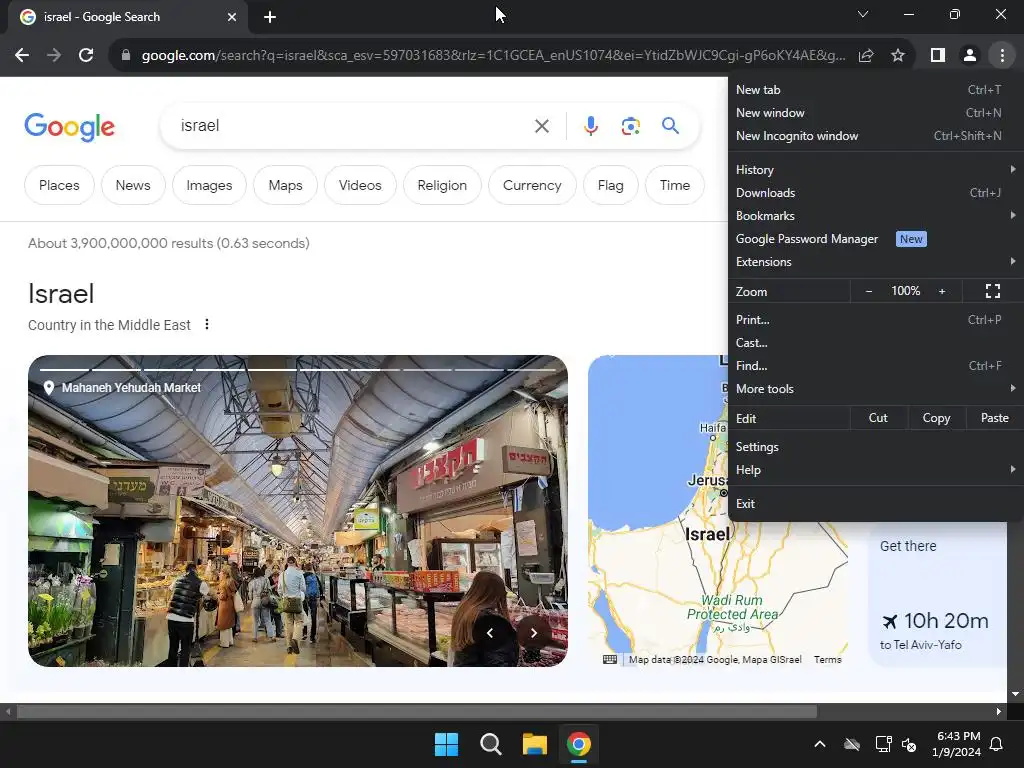
Task: Choose Print... in the menu
Action: [875, 320]
